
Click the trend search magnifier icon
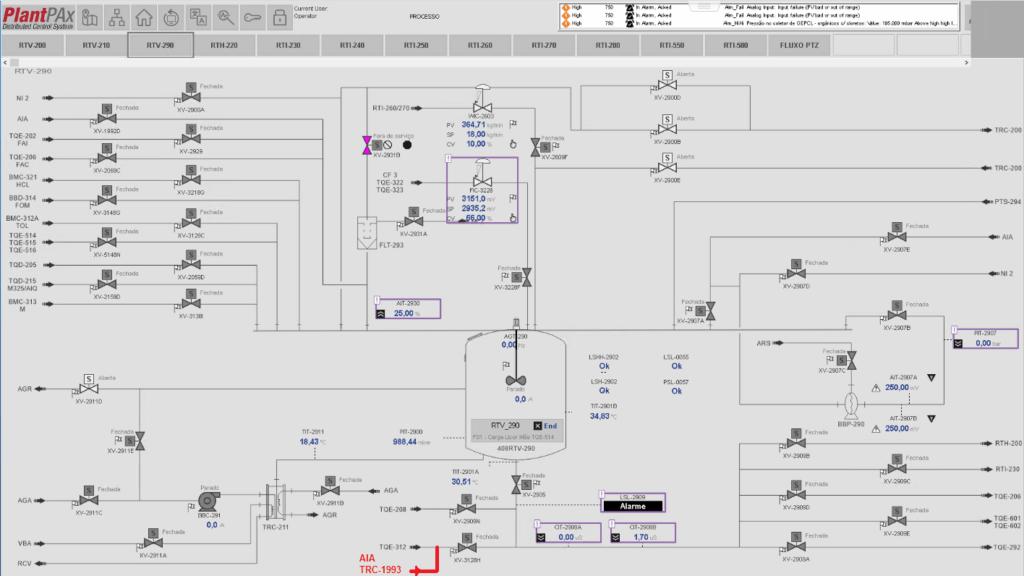[x=225, y=17]
